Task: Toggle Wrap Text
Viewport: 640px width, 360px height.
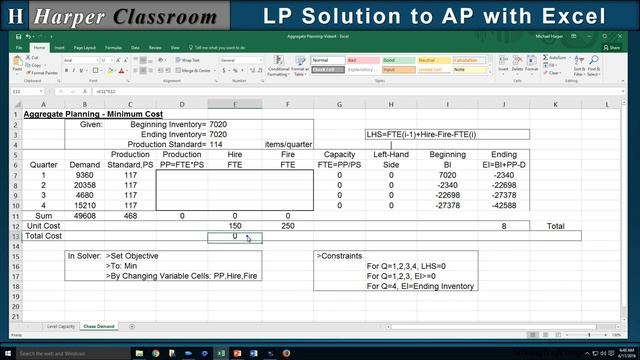Action: 188,60
